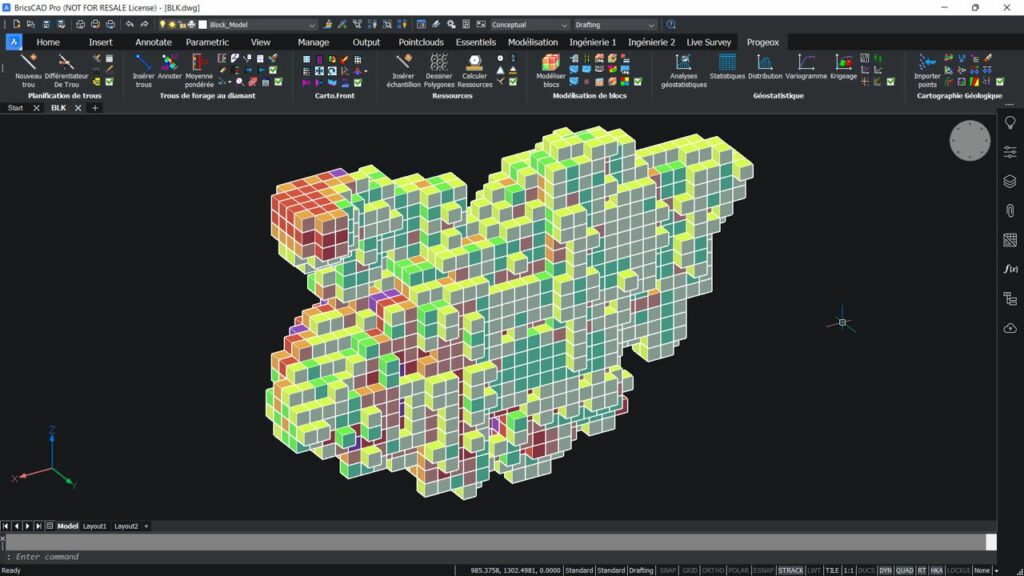
Task: Click the New document icon
Action: [x=16, y=24]
